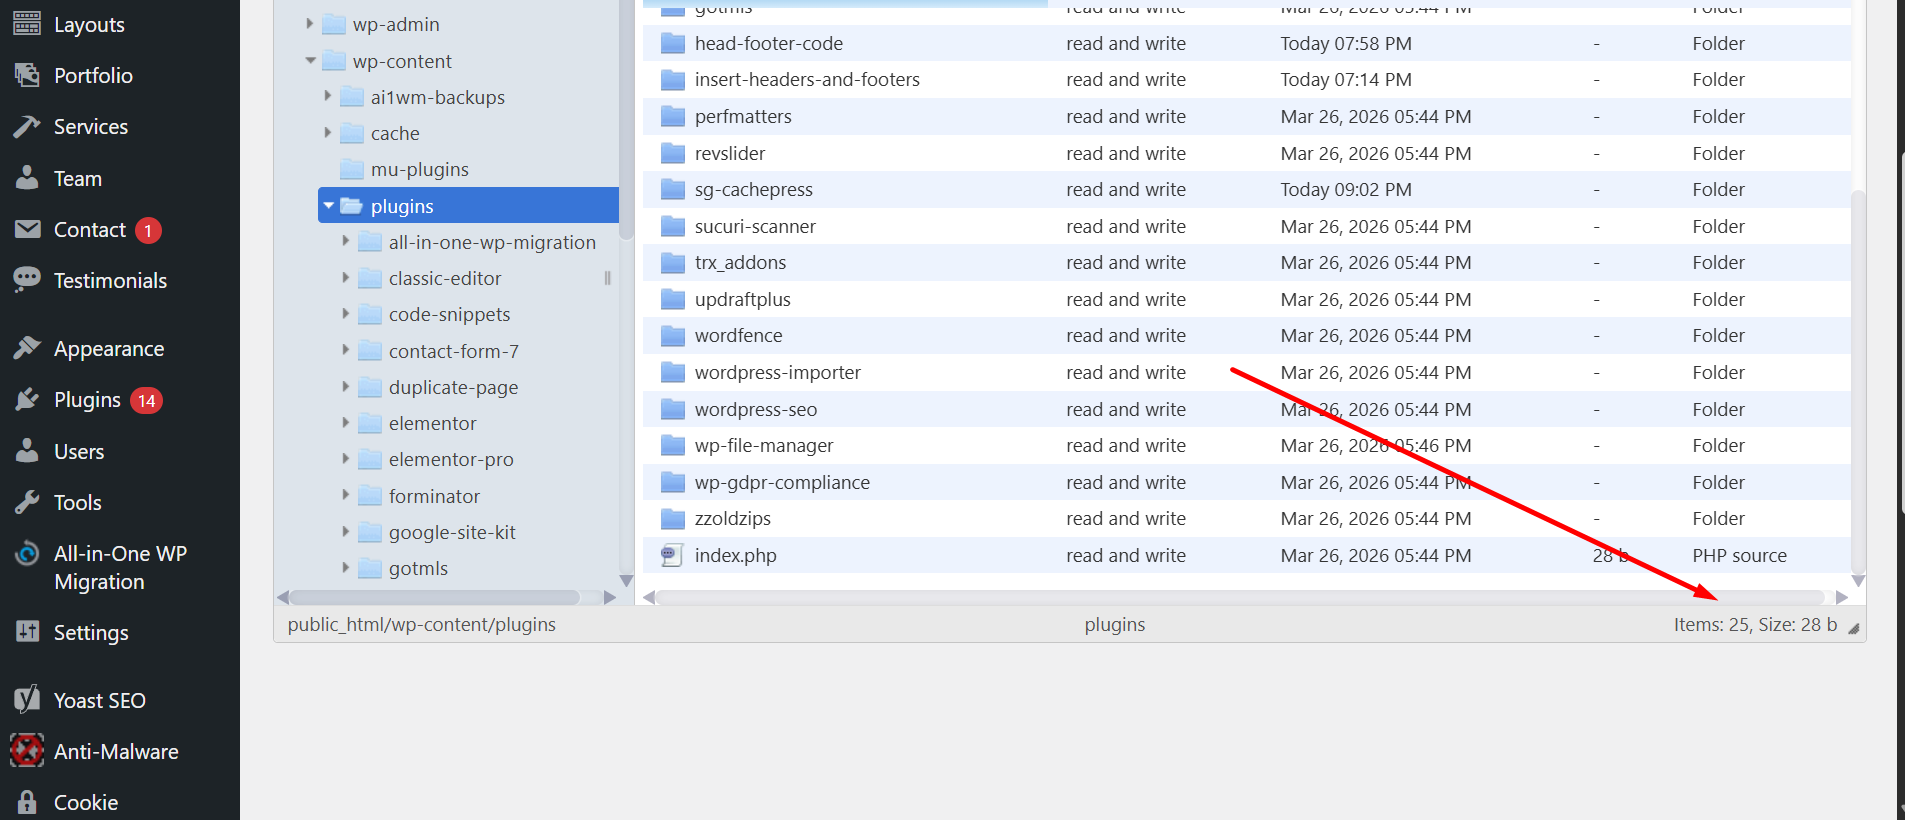Screen dimensions: 1905x820
Task: Click the index.php file icon
Action: coord(672,555)
